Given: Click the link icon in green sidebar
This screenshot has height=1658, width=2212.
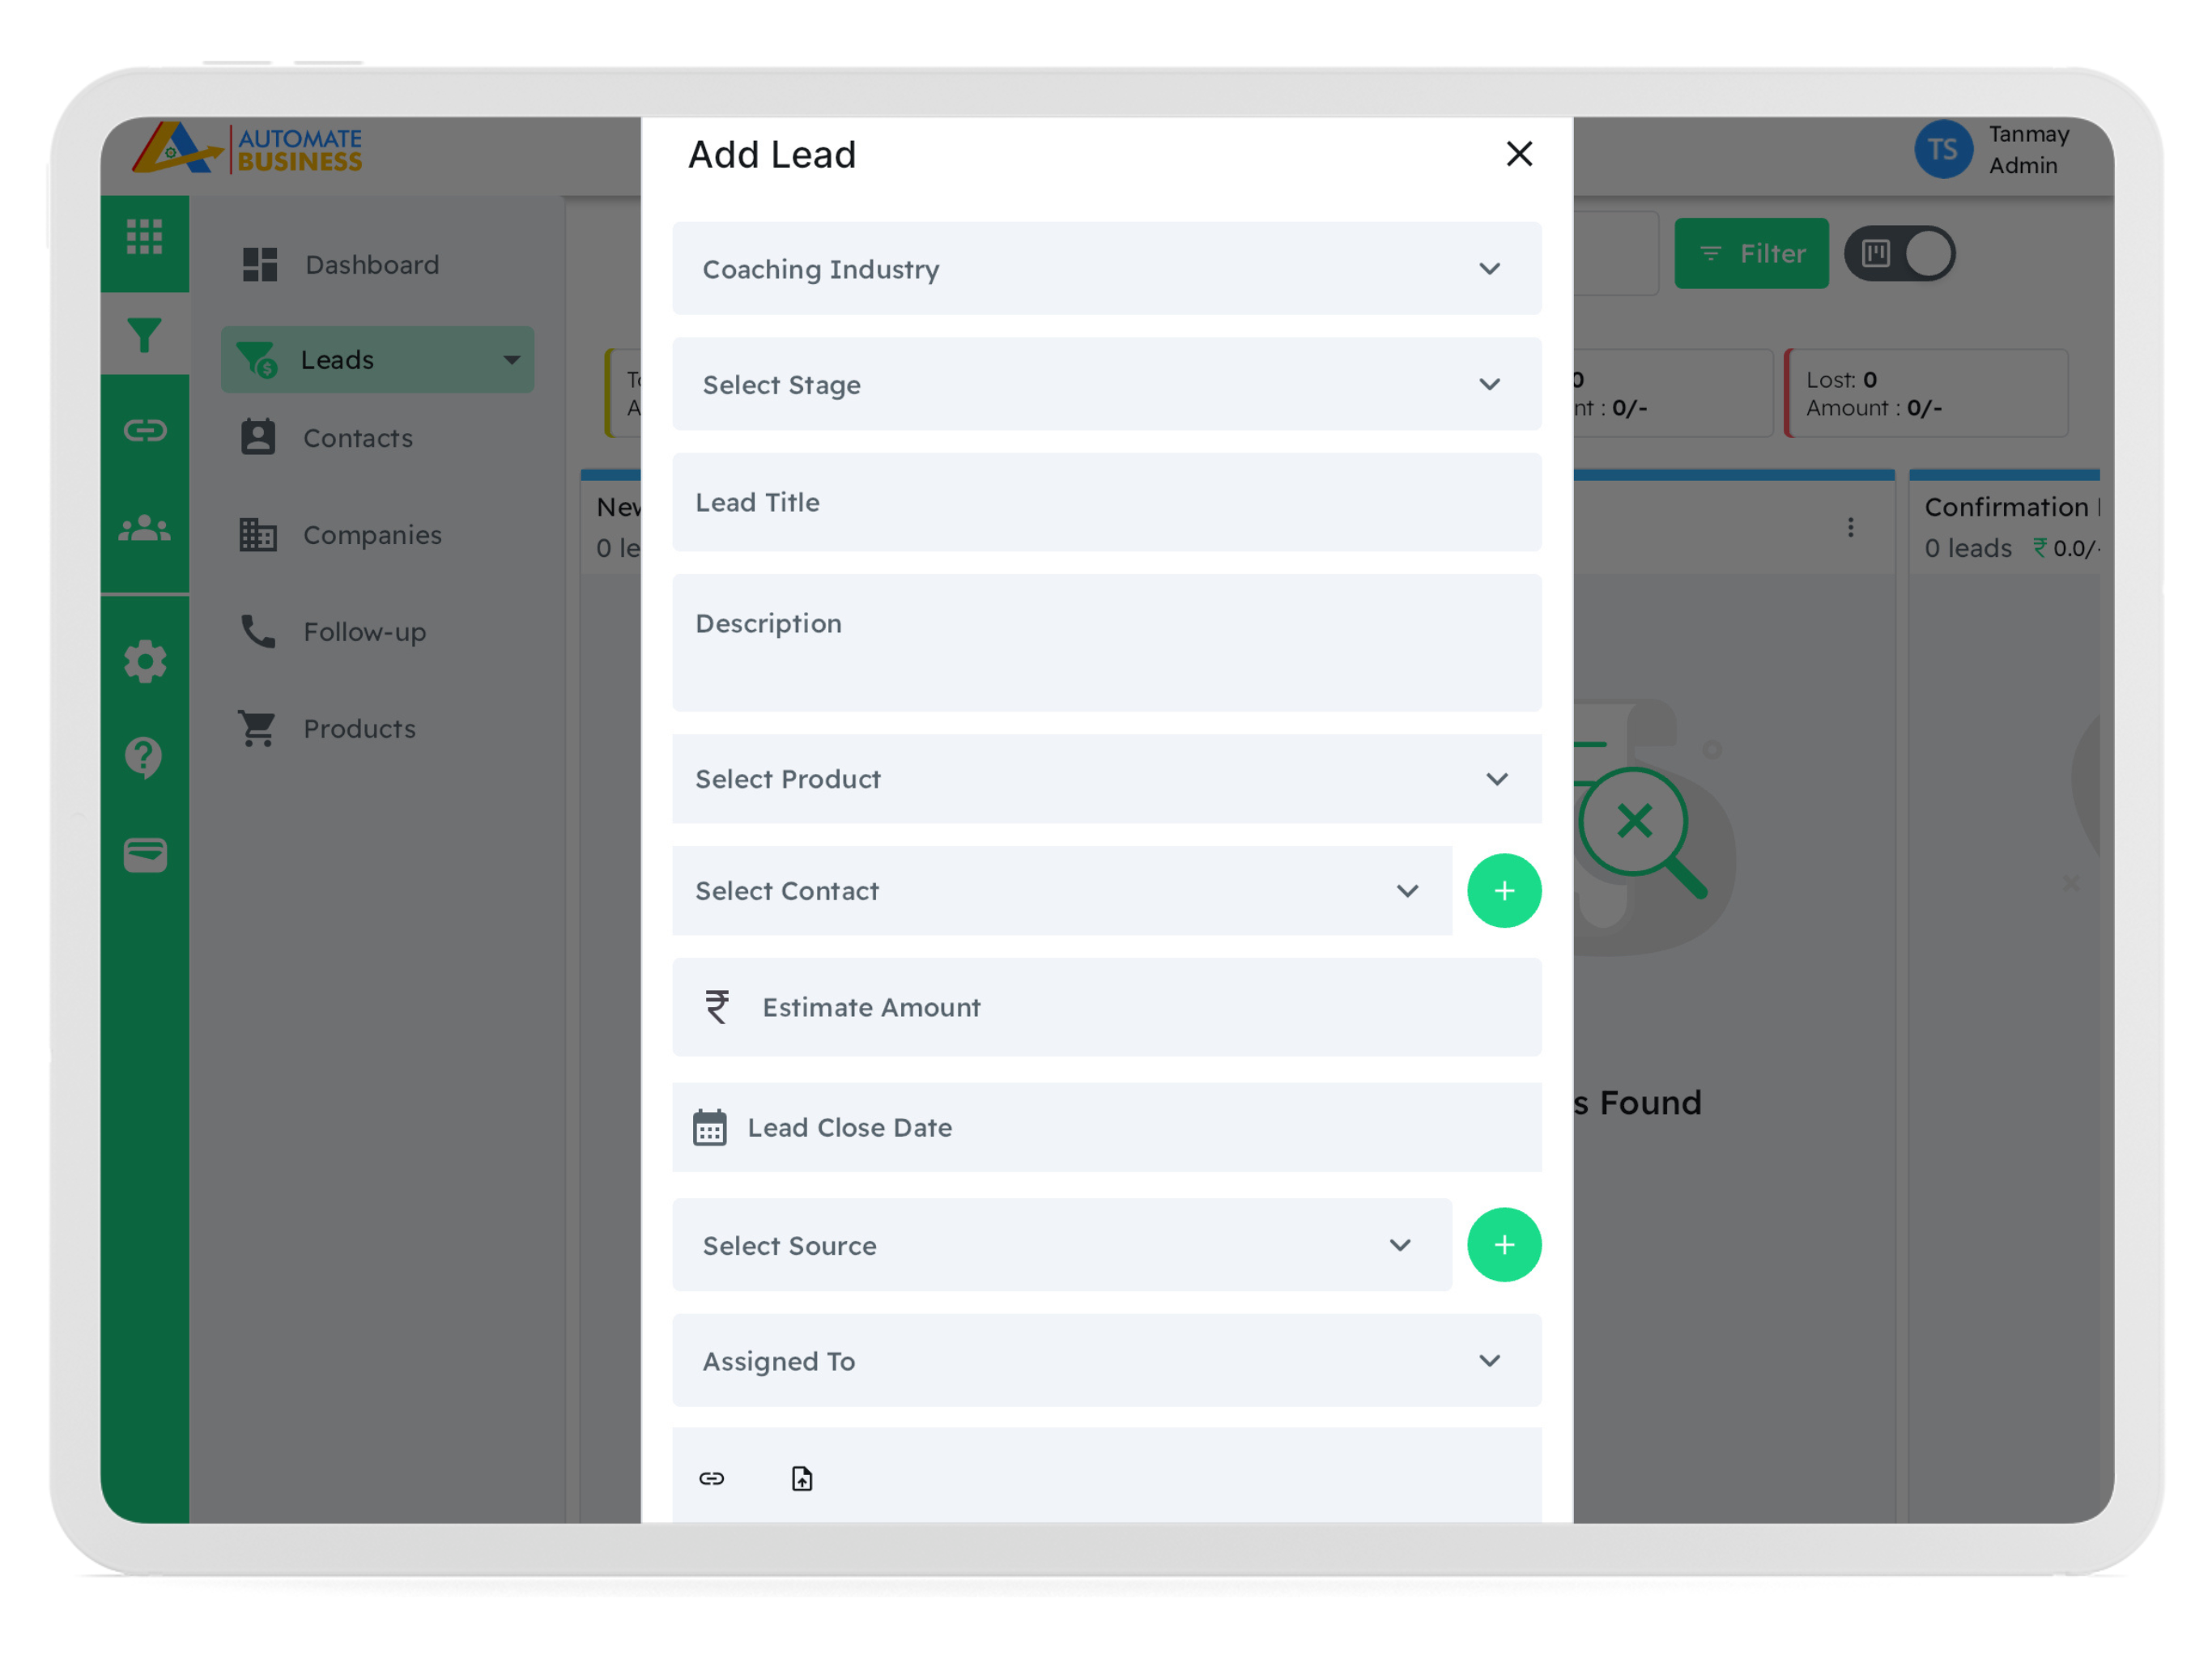Looking at the screenshot, I should (145, 431).
